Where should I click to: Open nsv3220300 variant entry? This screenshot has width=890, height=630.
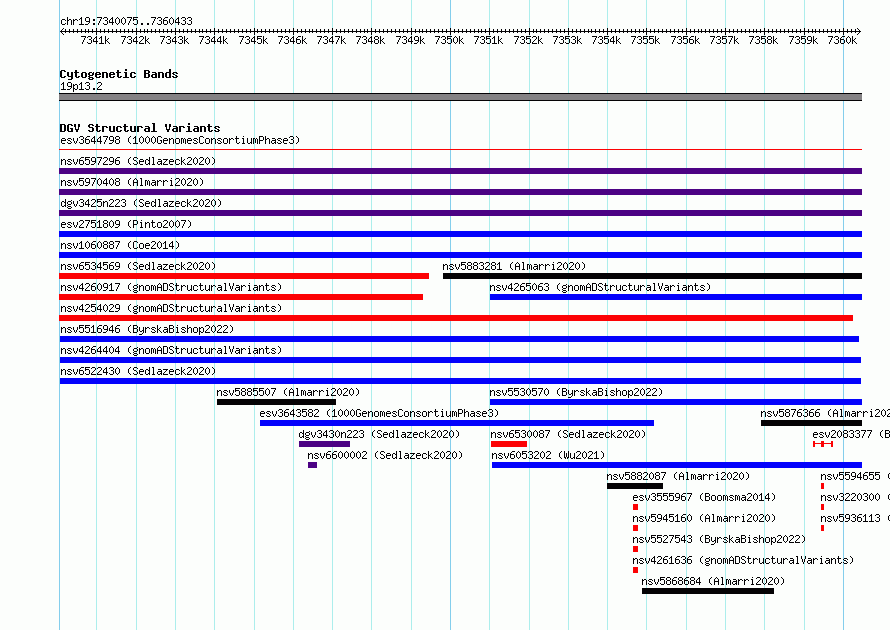855,497
